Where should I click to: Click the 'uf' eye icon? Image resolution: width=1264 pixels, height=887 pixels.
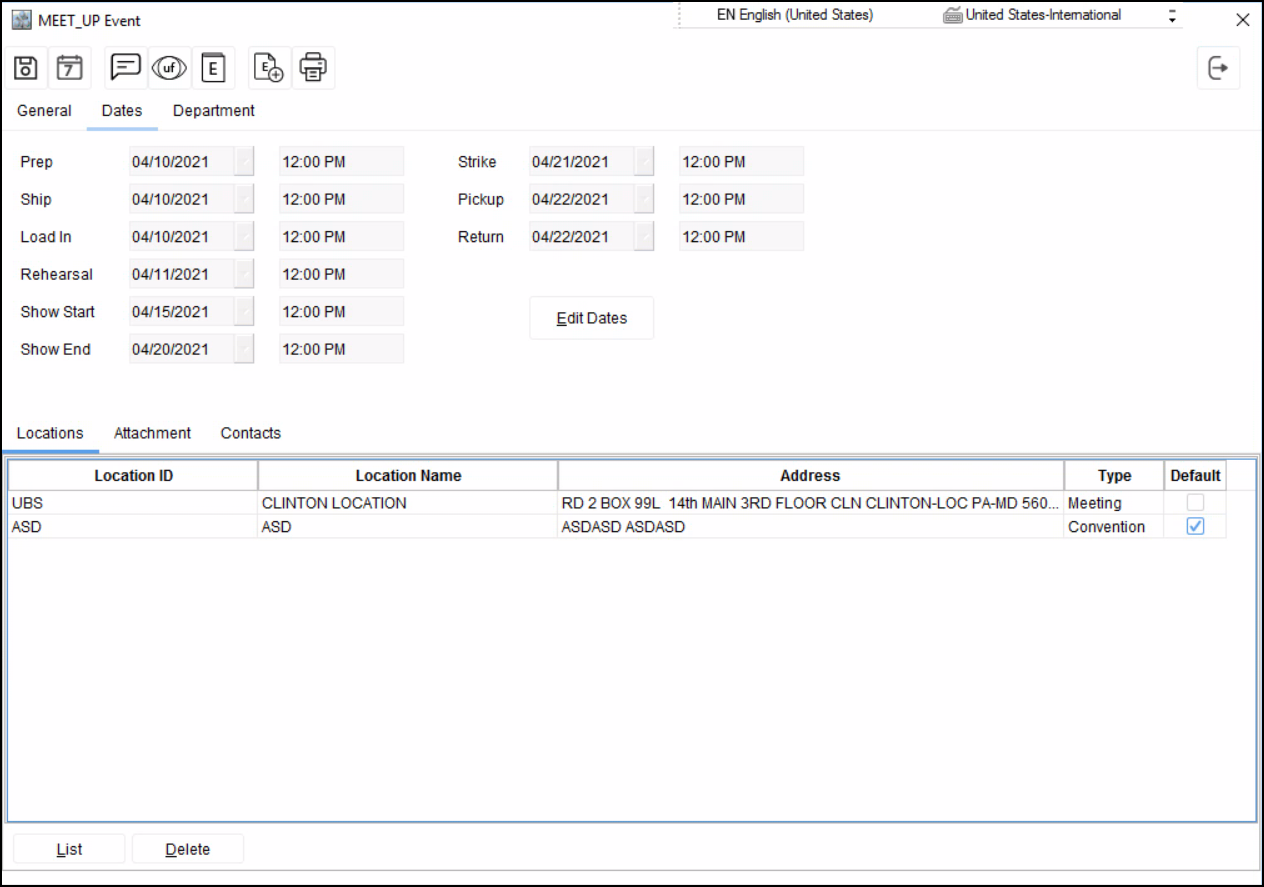(169, 68)
